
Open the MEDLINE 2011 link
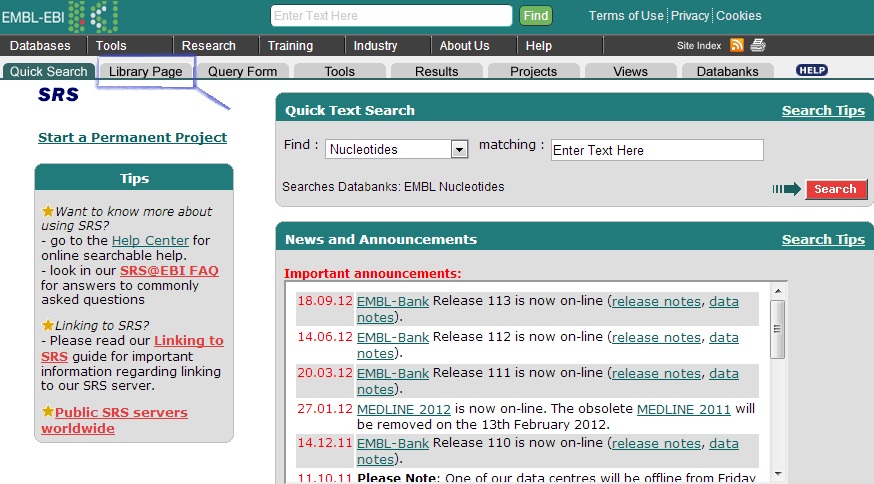click(x=683, y=409)
